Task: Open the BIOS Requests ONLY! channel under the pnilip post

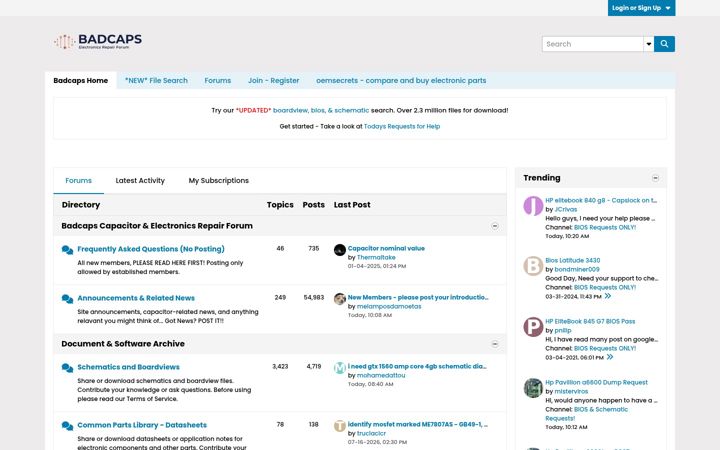Action: coord(605,349)
